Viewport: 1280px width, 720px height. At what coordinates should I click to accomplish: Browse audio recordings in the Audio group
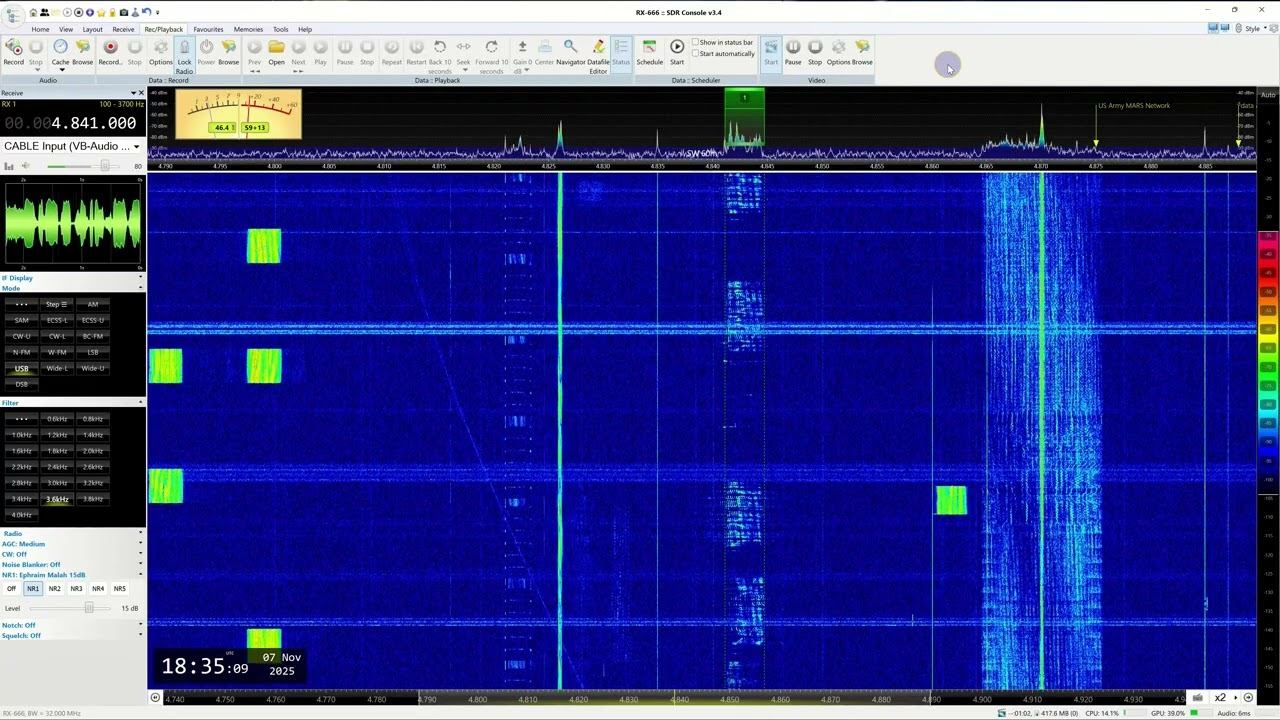[x=83, y=52]
